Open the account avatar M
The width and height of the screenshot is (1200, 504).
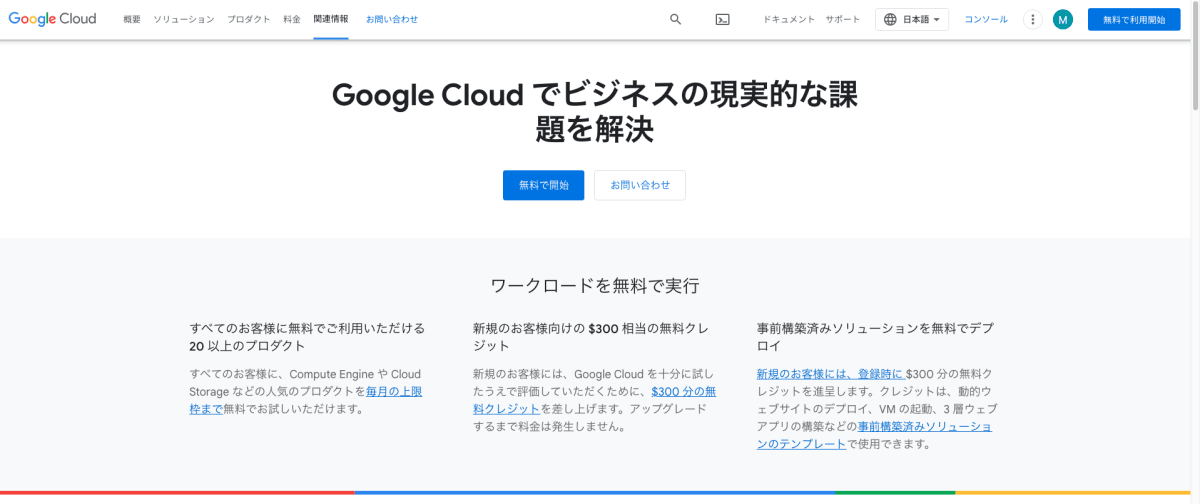(1062, 19)
